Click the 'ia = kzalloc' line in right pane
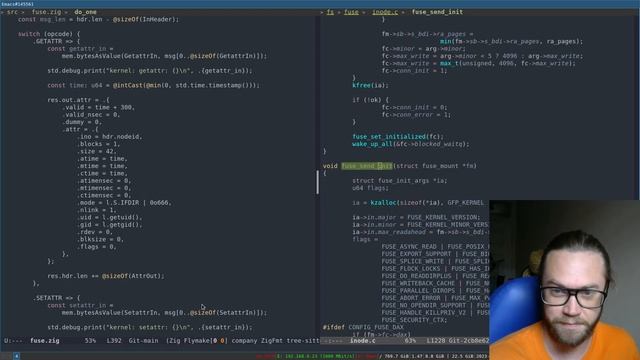The height and width of the screenshot is (360, 640). (x=418, y=203)
